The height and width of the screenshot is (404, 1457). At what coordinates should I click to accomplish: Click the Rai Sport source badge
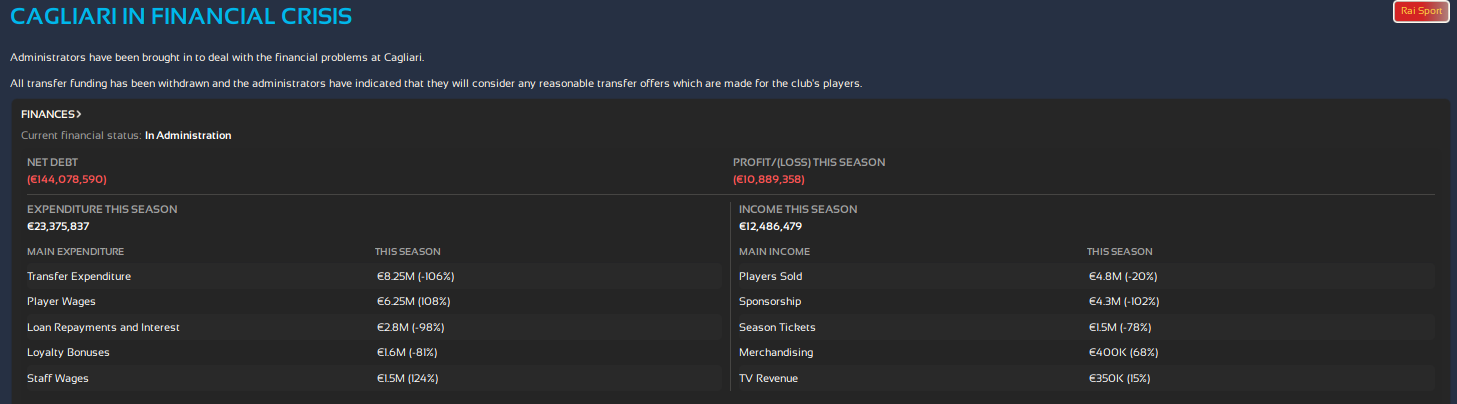pos(1420,11)
